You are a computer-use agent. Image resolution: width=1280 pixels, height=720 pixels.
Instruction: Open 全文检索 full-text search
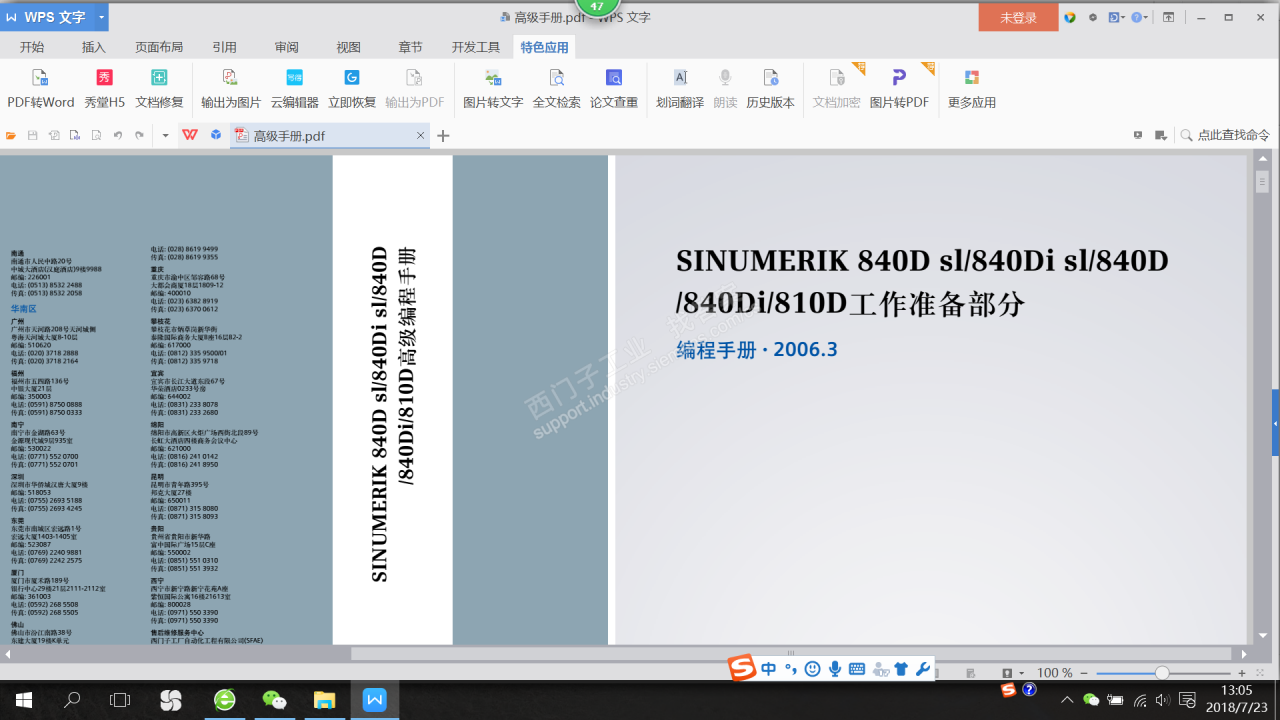tap(556, 89)
